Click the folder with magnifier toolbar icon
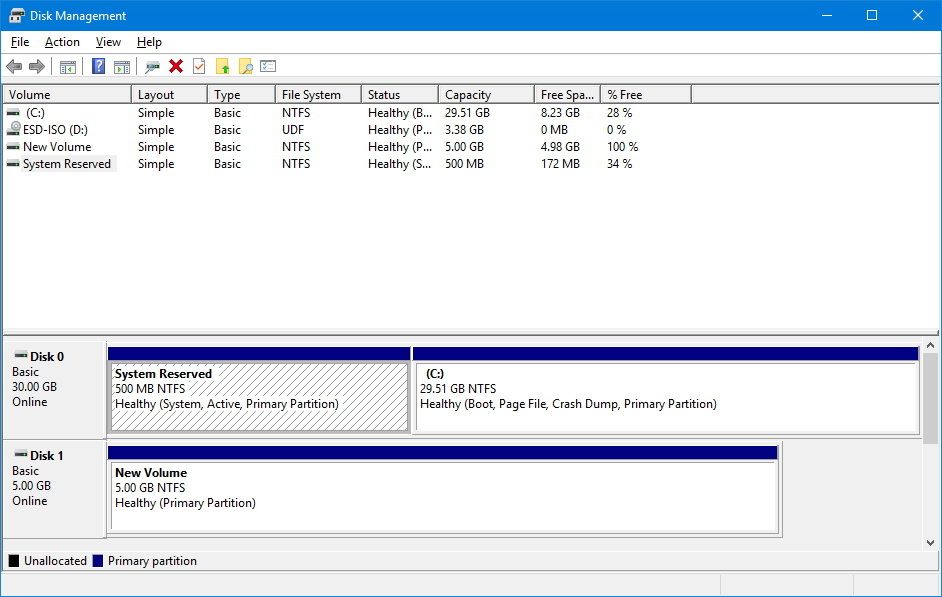The image size is (942, 597). [245, 67]
